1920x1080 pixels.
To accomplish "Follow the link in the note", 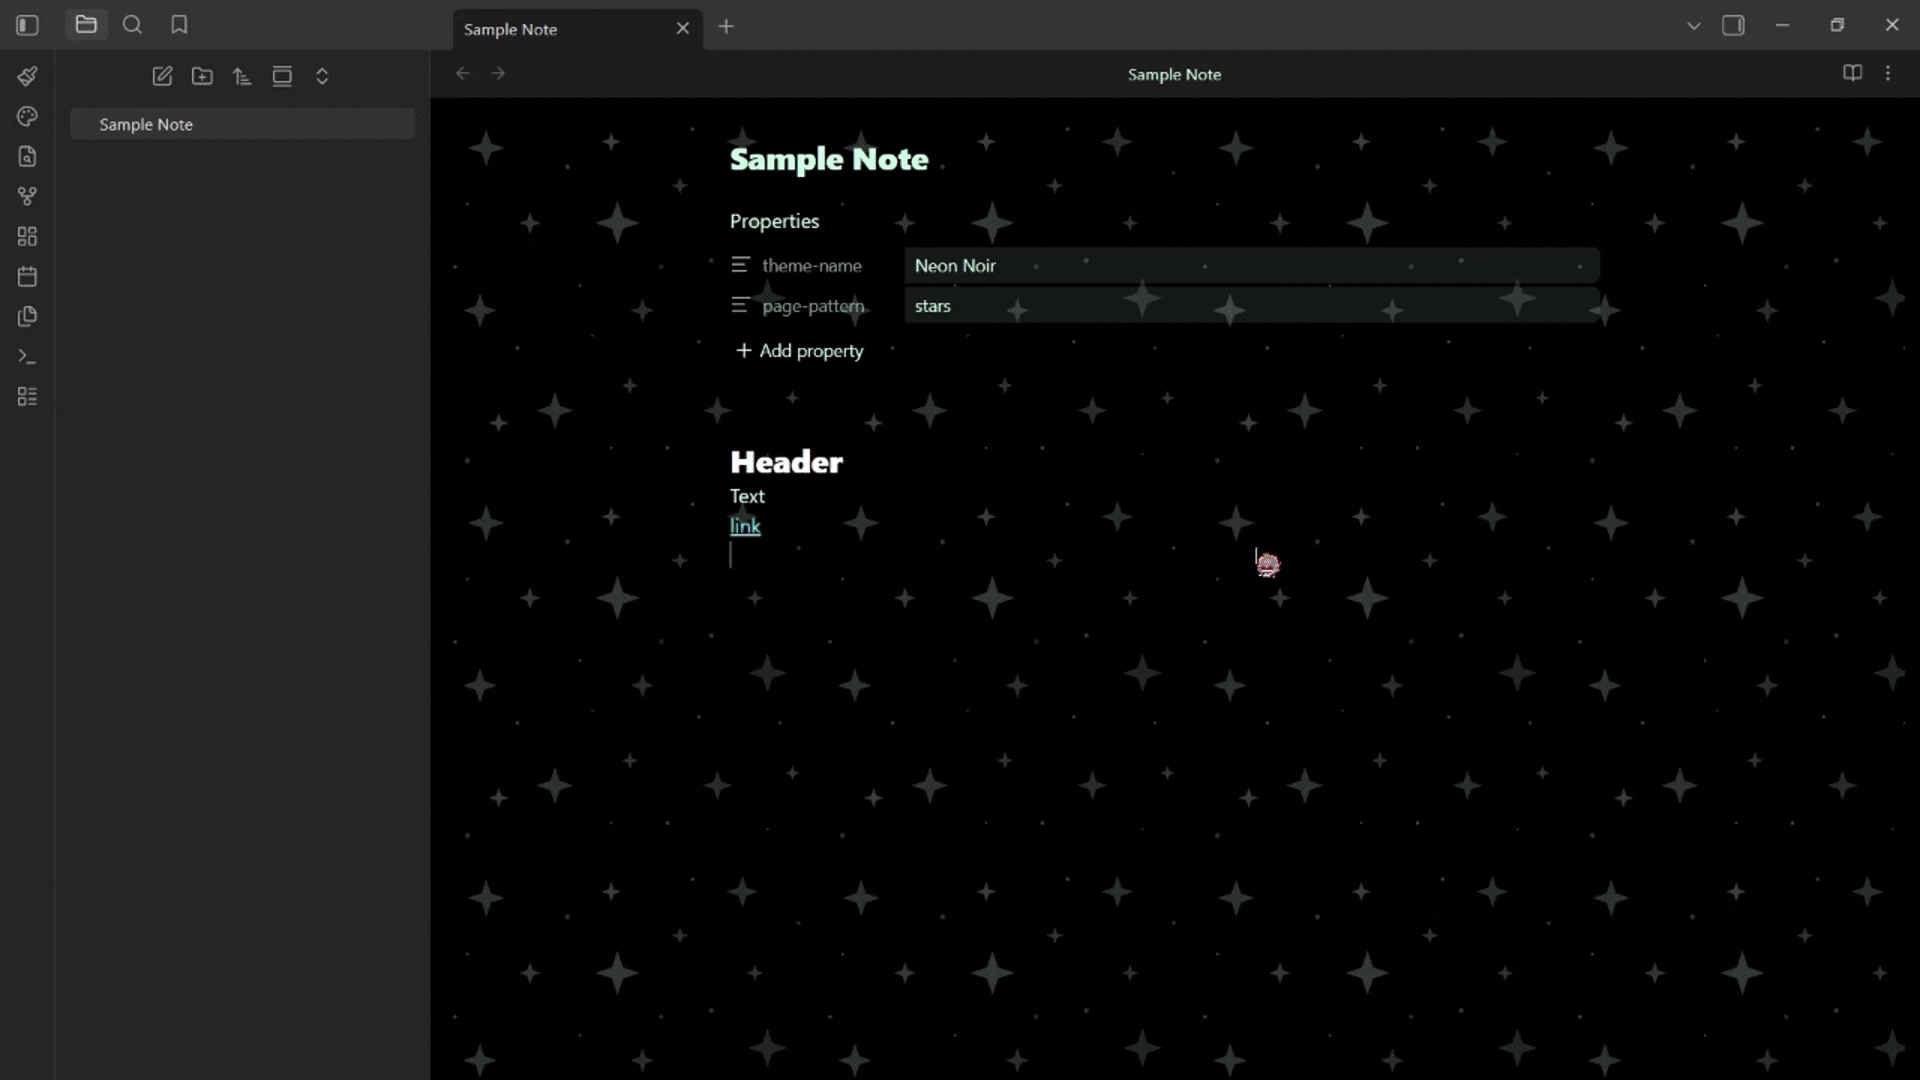I will coord(745,526).
